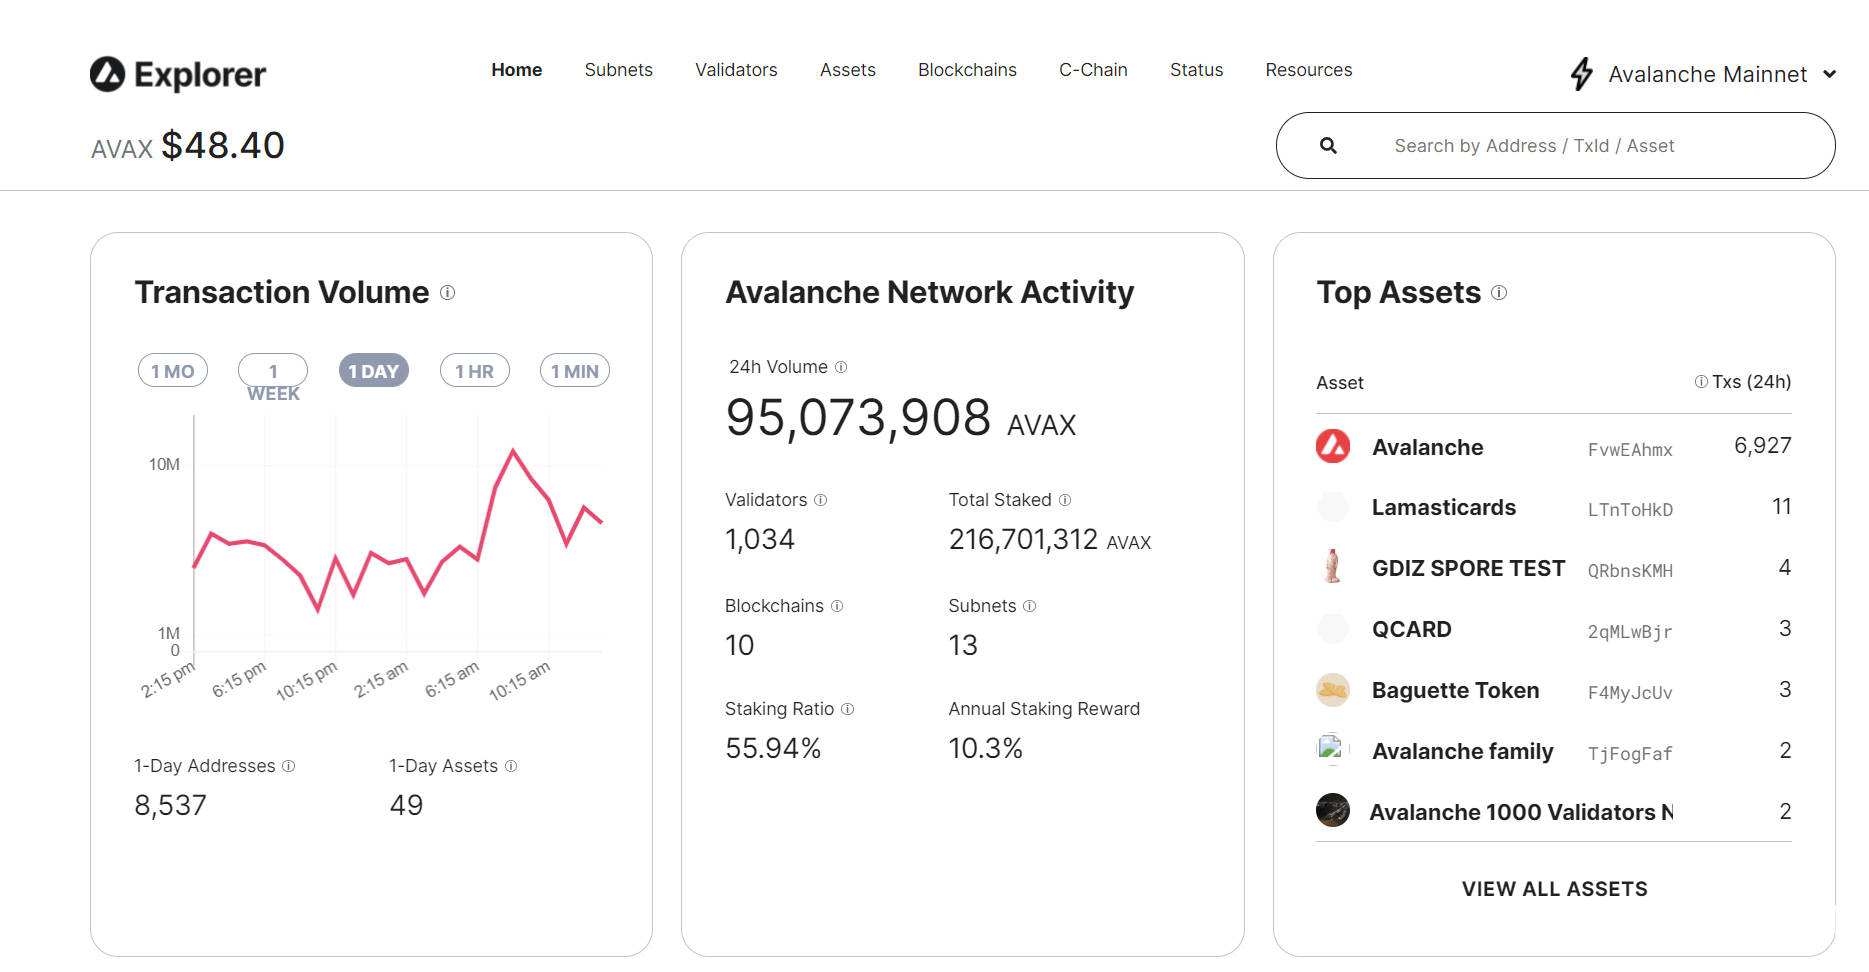Click the Avalanche family asset image
1869x972 pixels.
tap(1331, 749)
